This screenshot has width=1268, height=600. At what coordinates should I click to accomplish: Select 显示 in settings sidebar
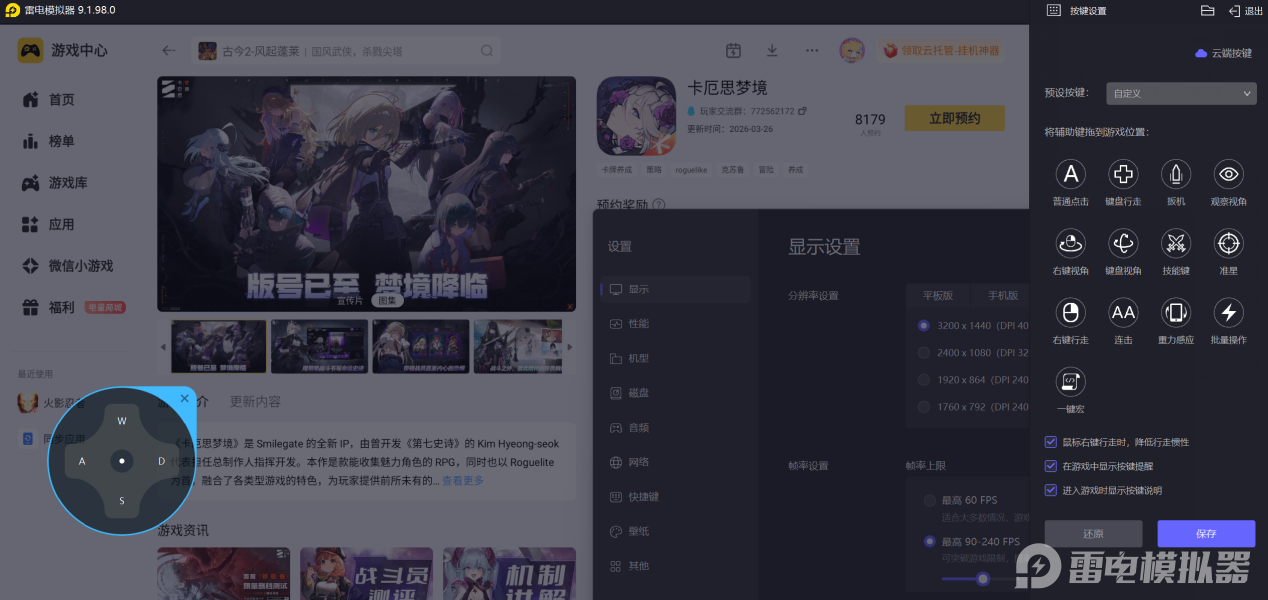click(675, 290)
